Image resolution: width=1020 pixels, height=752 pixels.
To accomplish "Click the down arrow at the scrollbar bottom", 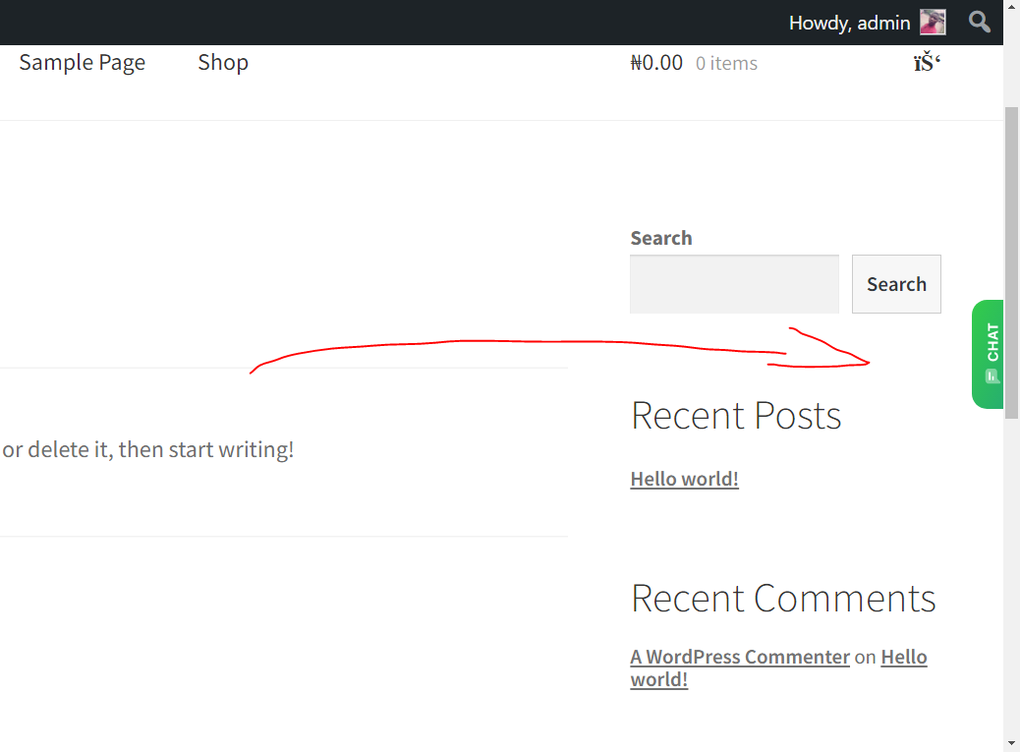I will [1011, 744].
